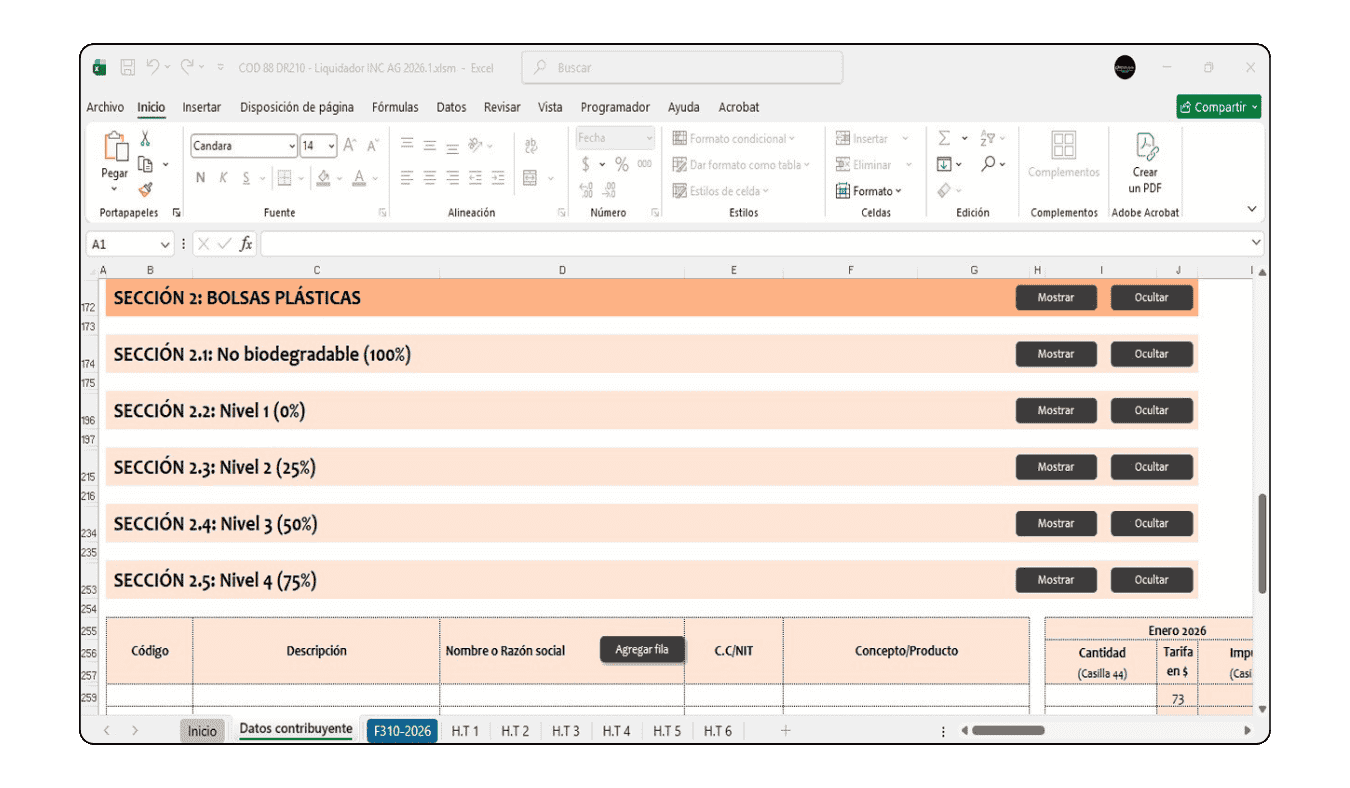Expand the Formato cells dropdown
Viewport: 1350px width, 788px height.
[x=869, y=191]
